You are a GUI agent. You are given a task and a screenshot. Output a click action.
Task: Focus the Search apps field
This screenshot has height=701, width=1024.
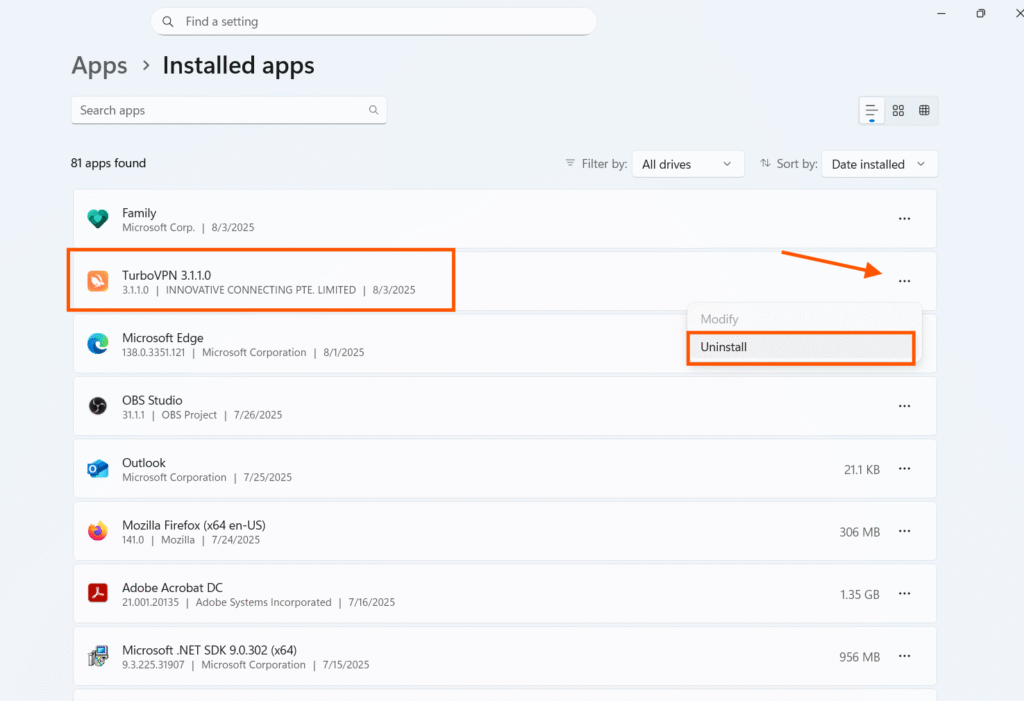229,110
